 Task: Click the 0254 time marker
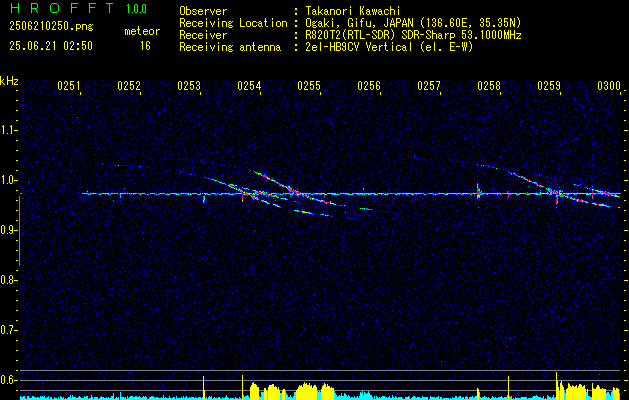pyautogui.click(x=249, y=86)
